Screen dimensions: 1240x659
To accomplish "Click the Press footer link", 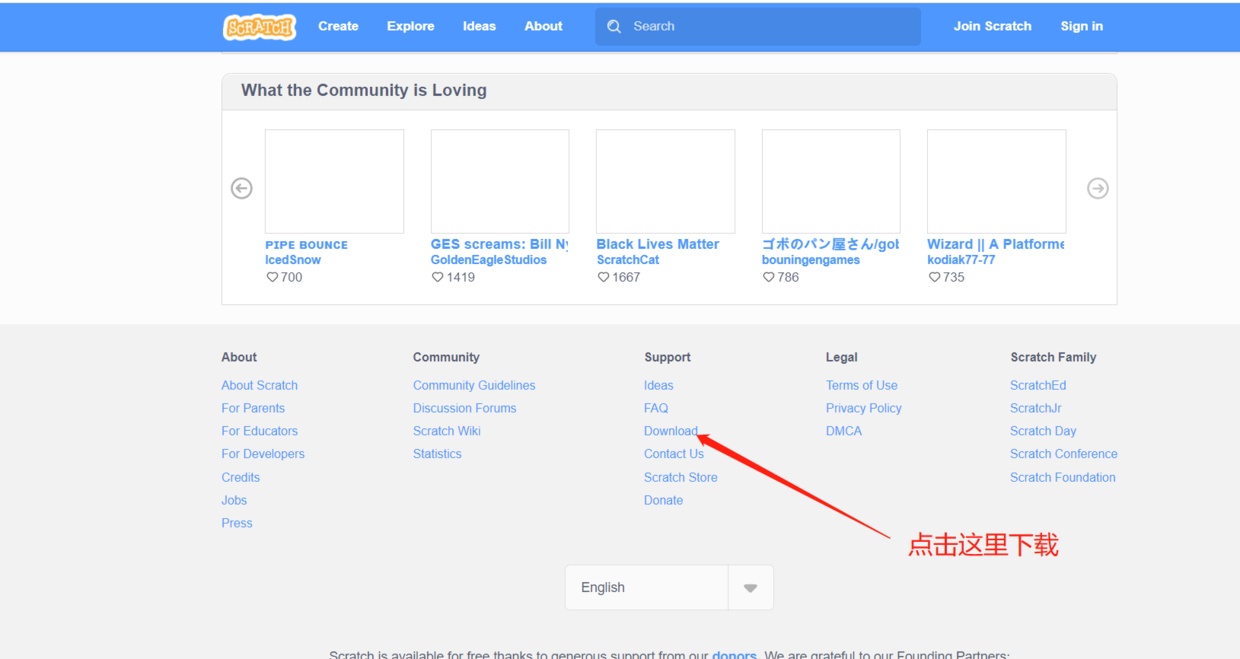I will click(237, 523).
